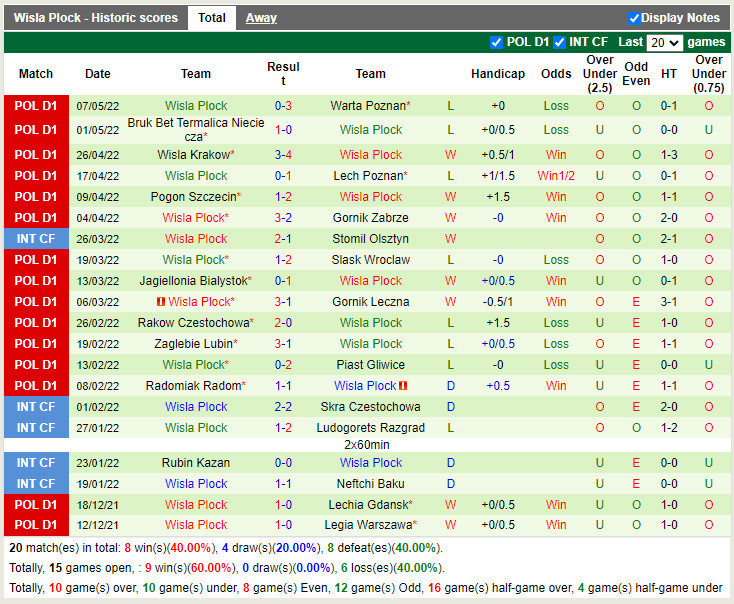Select the POL D1 label for 07/05/22
The width and height of the screenshot is (734, 604).
[x=36, y=106]
